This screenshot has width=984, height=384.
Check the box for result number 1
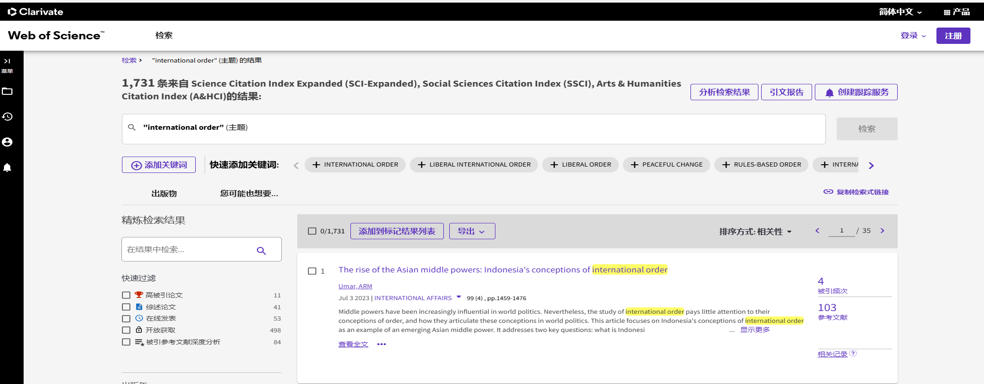coord(312,271)
